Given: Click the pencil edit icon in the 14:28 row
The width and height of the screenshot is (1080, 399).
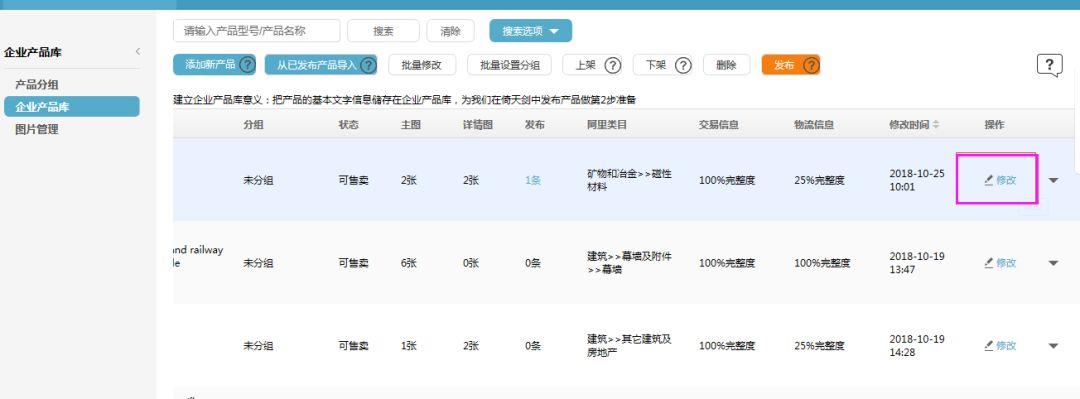Looking at the screenshot, I should [x=988, y=345].
